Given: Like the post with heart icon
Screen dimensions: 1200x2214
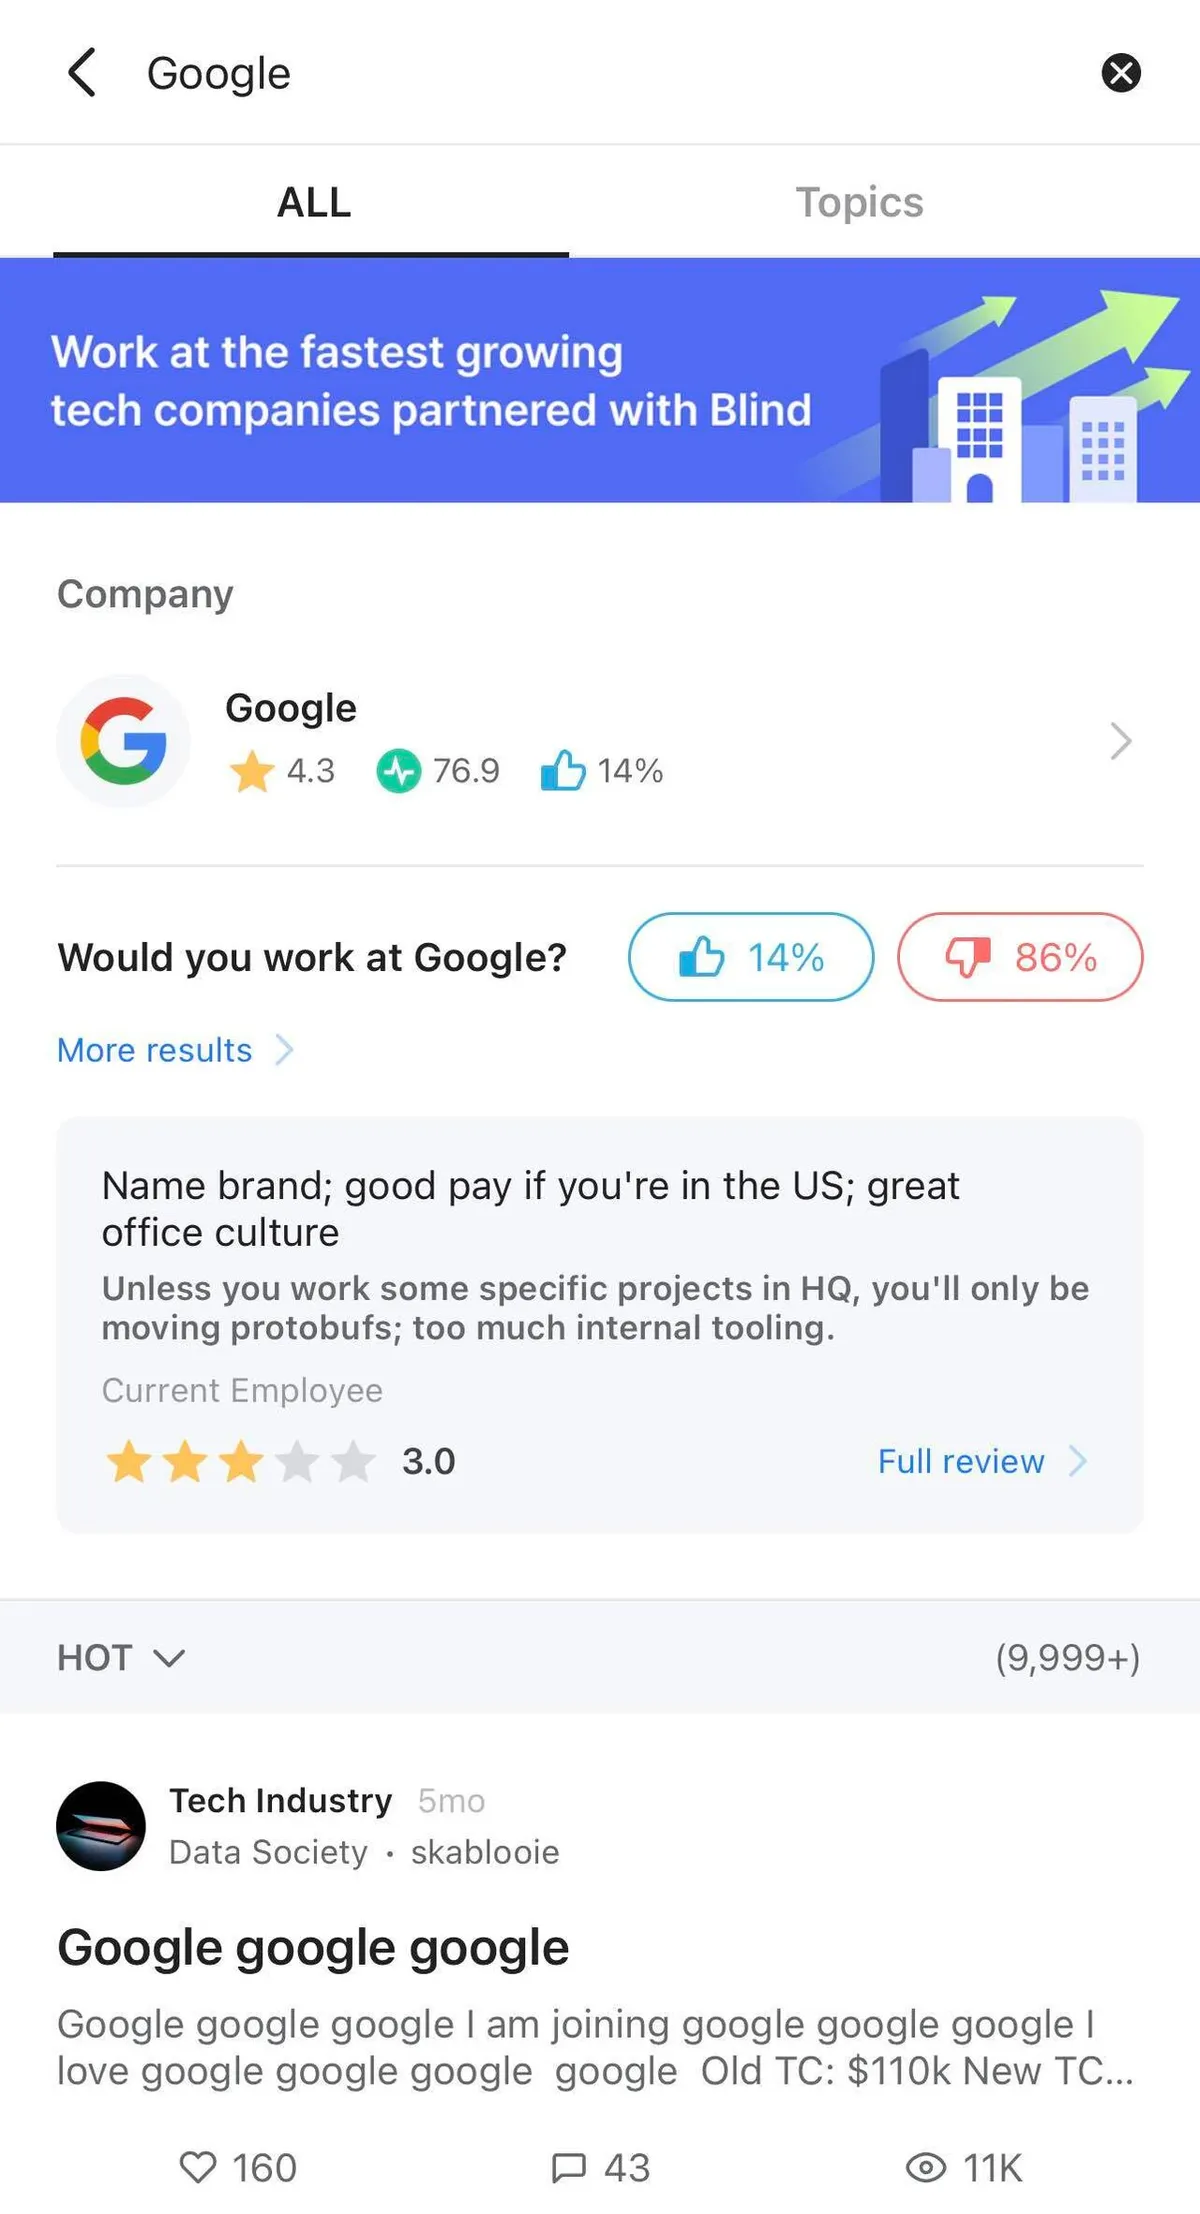Looking at the screenshot, I should [x=198, y=2167].
